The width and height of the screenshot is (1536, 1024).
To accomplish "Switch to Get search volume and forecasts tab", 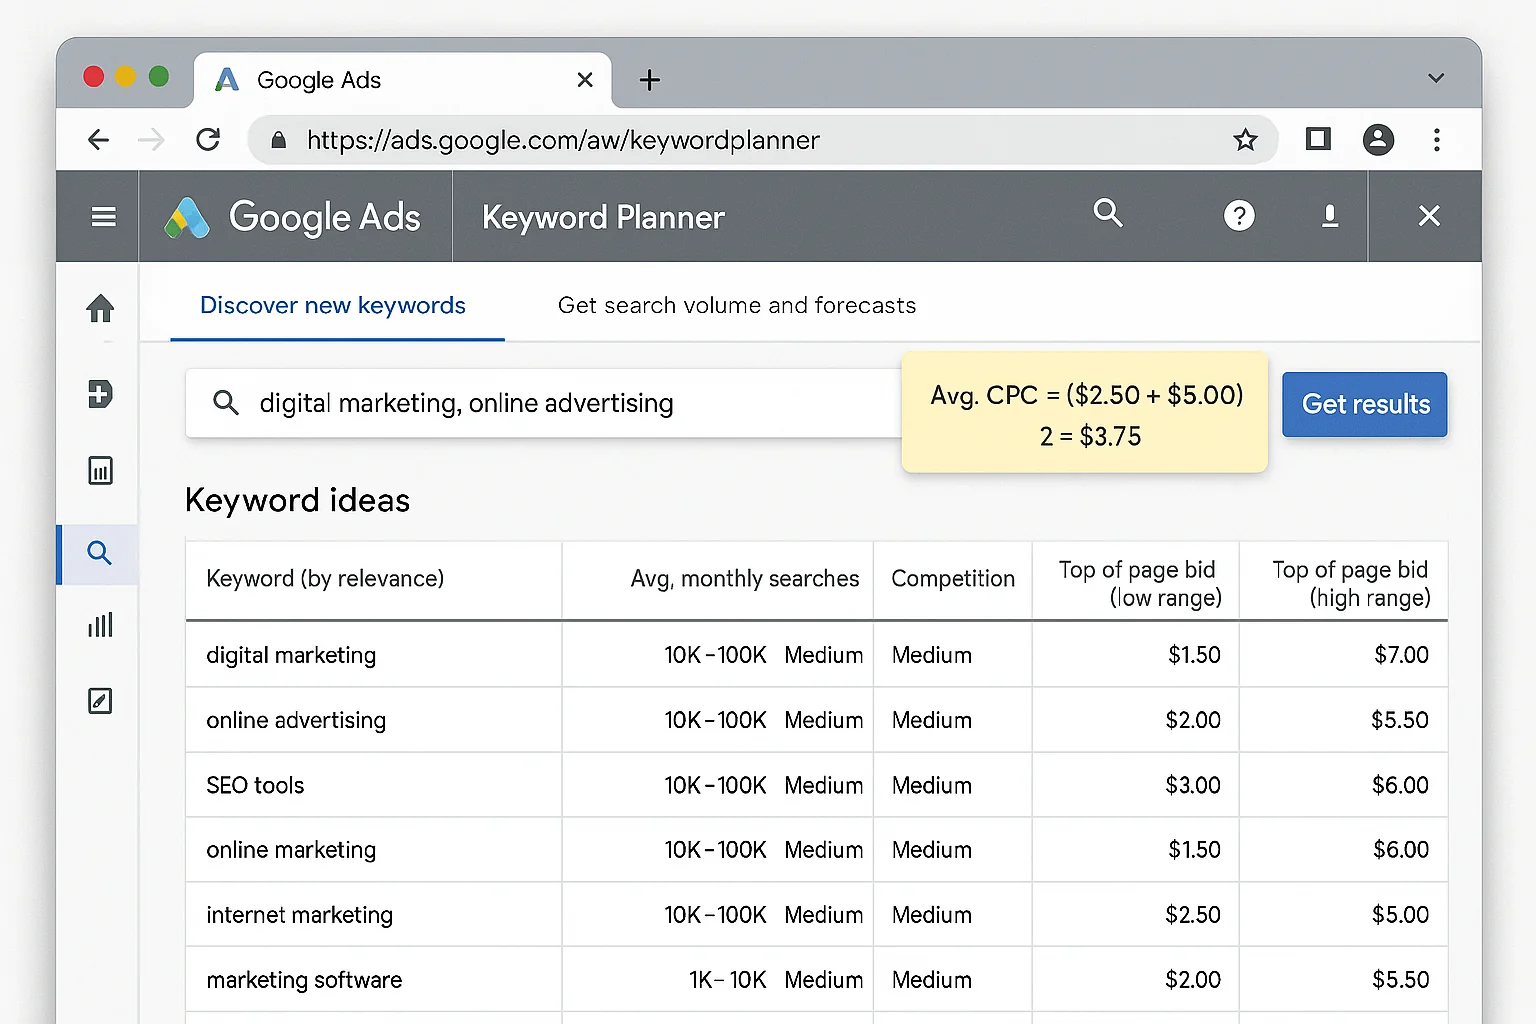I will coord(736,305).
